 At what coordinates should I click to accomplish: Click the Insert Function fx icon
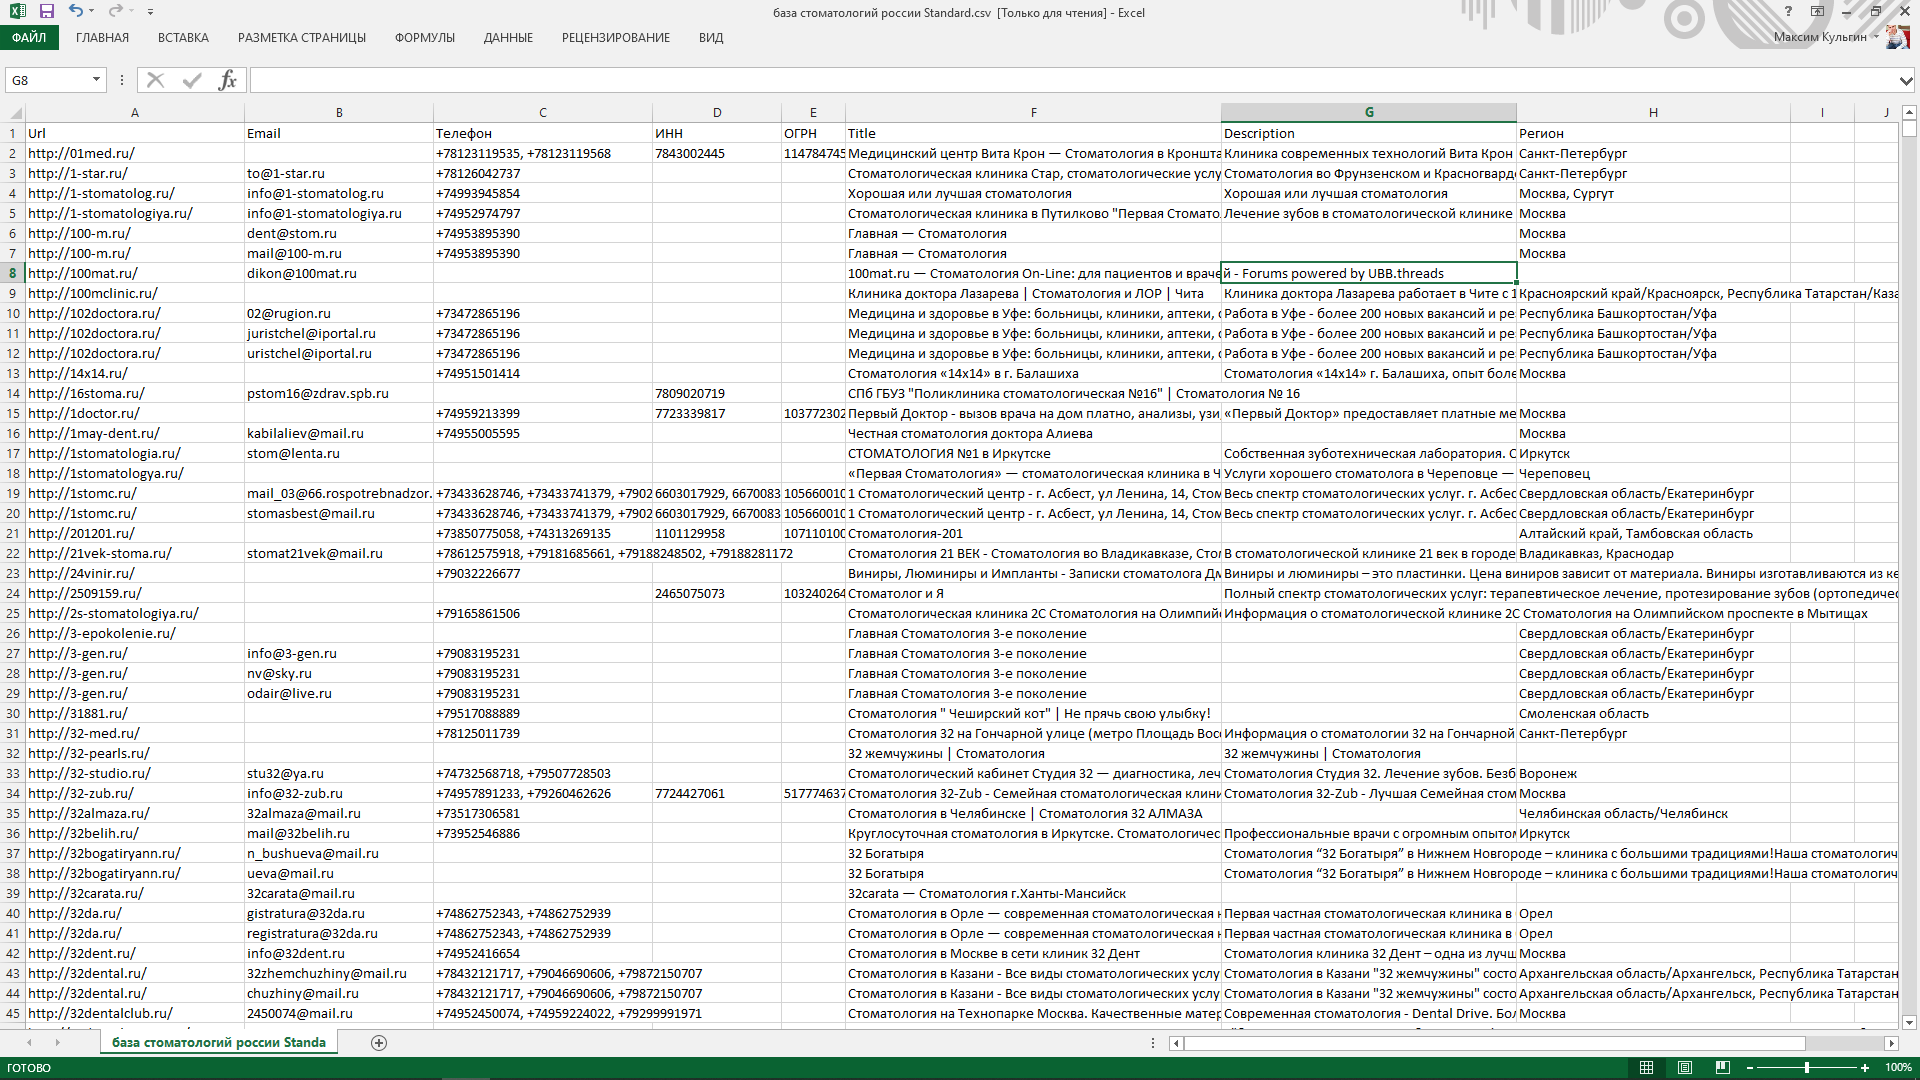click(x=227, y=80)
